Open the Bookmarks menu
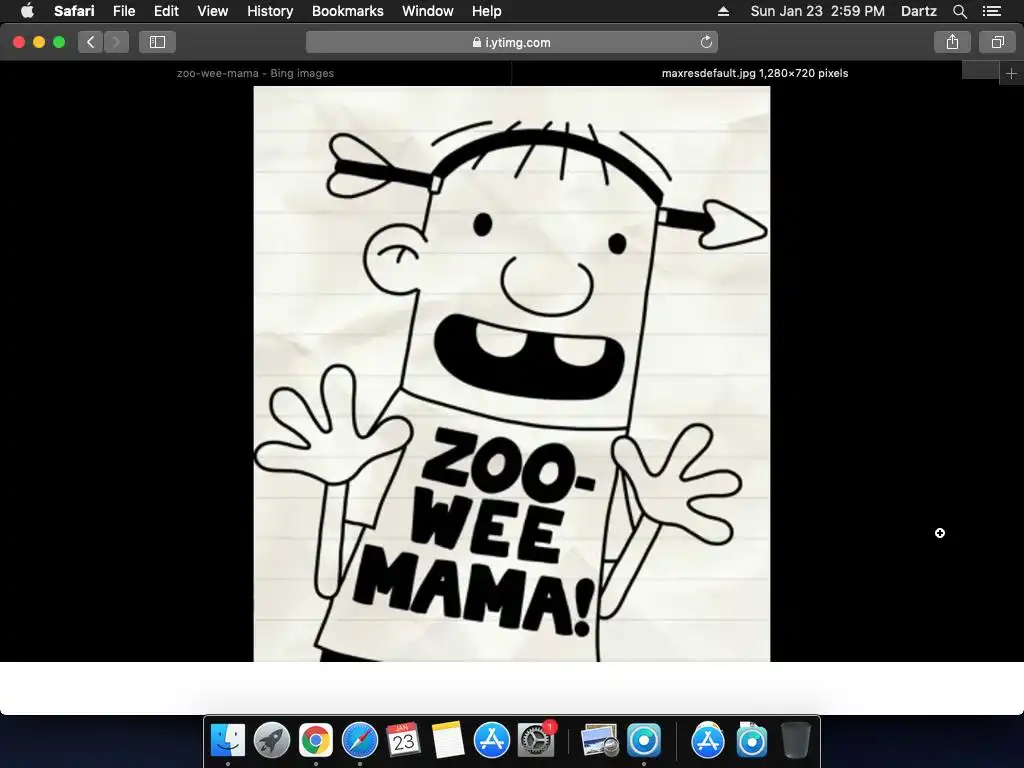 (x=347, y=11)
